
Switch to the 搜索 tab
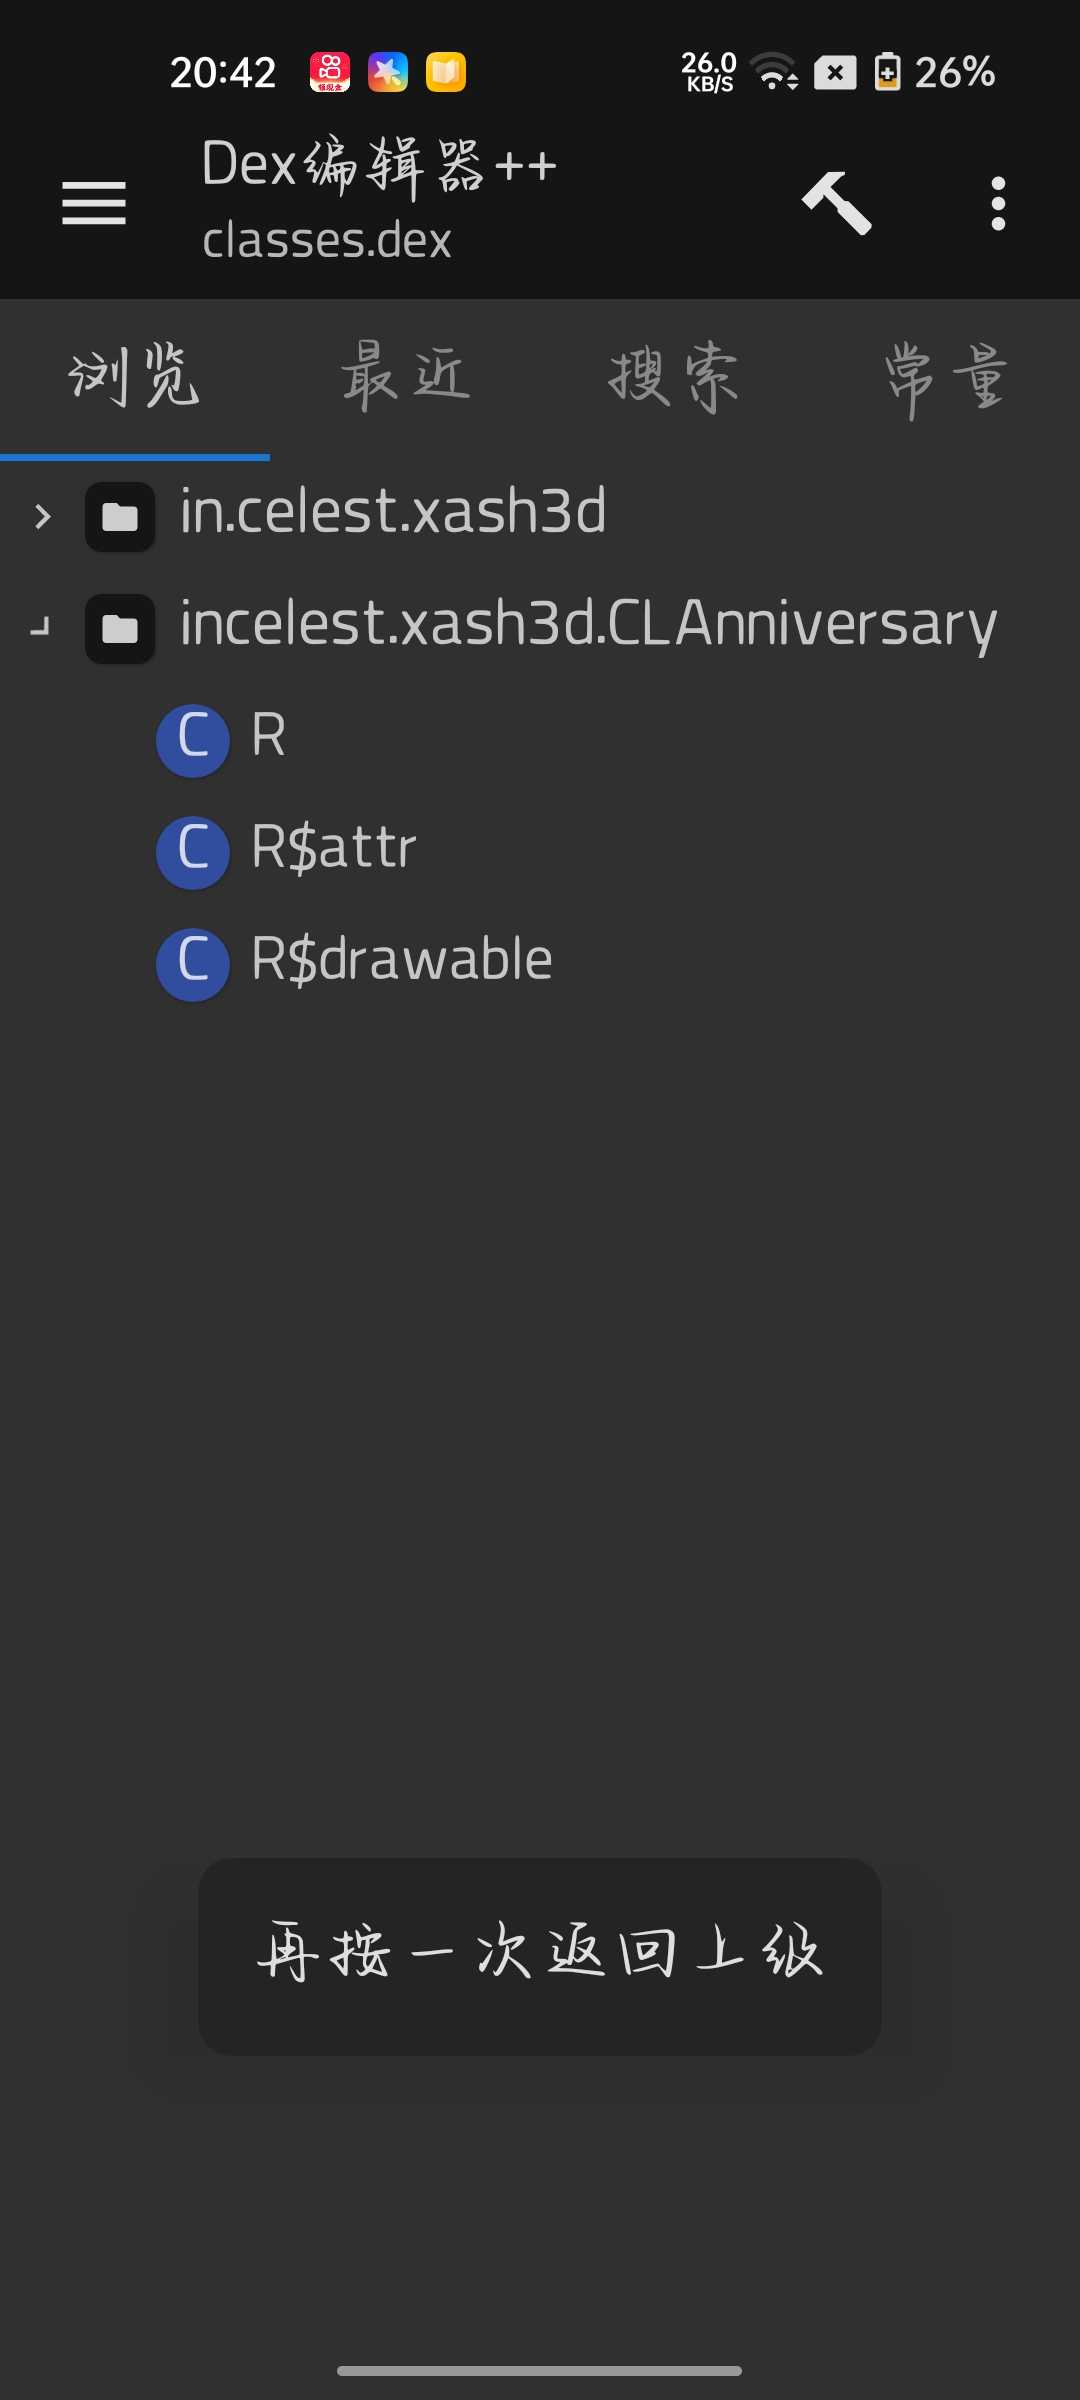(674, 377)
